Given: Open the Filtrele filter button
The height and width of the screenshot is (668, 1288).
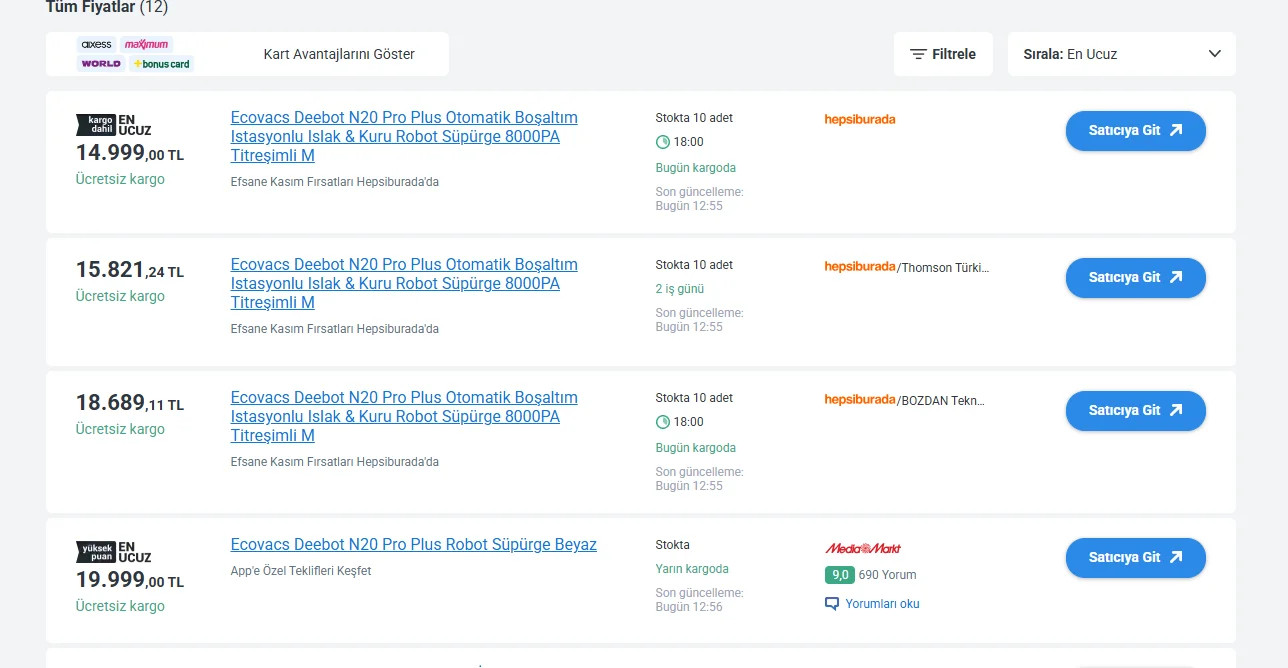Looking at the screenshot, I should 943,54.
